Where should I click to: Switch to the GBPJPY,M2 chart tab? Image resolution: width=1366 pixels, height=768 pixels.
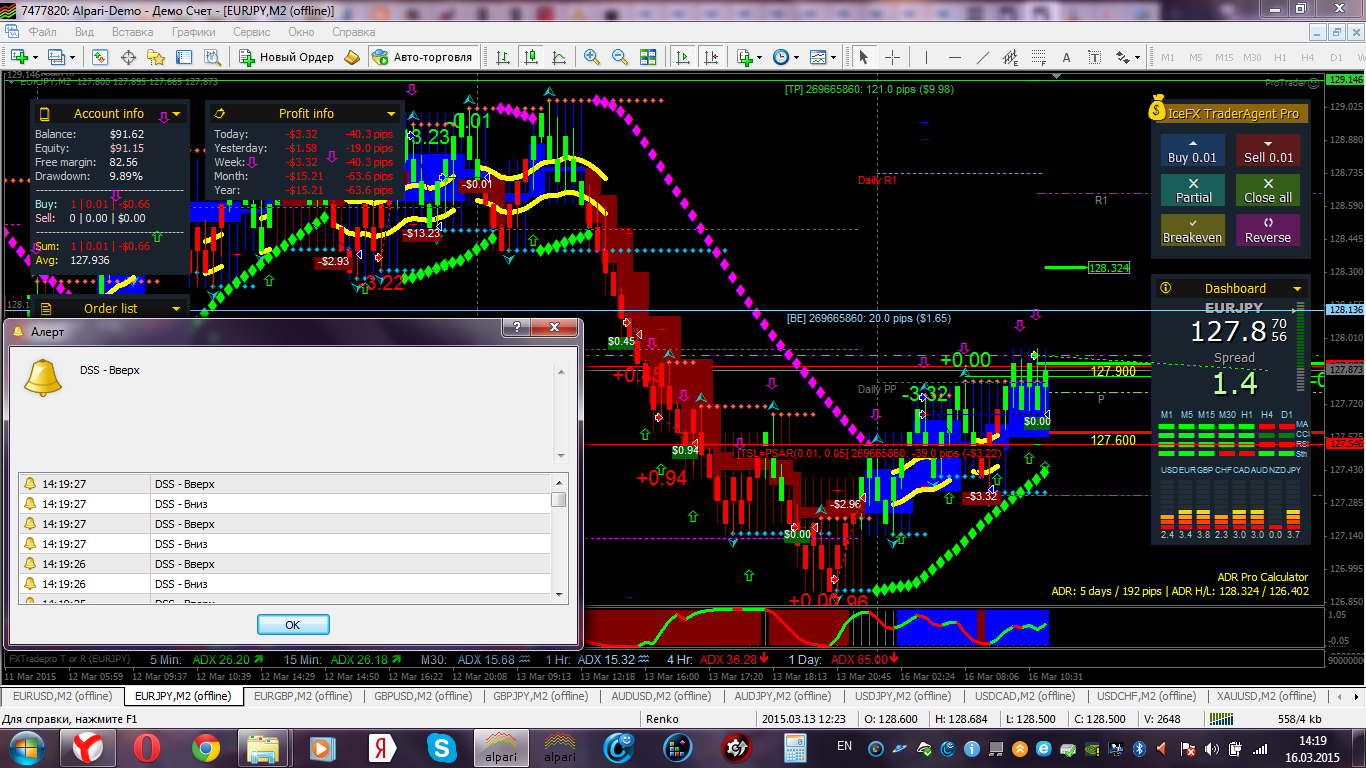coord(541,696)
